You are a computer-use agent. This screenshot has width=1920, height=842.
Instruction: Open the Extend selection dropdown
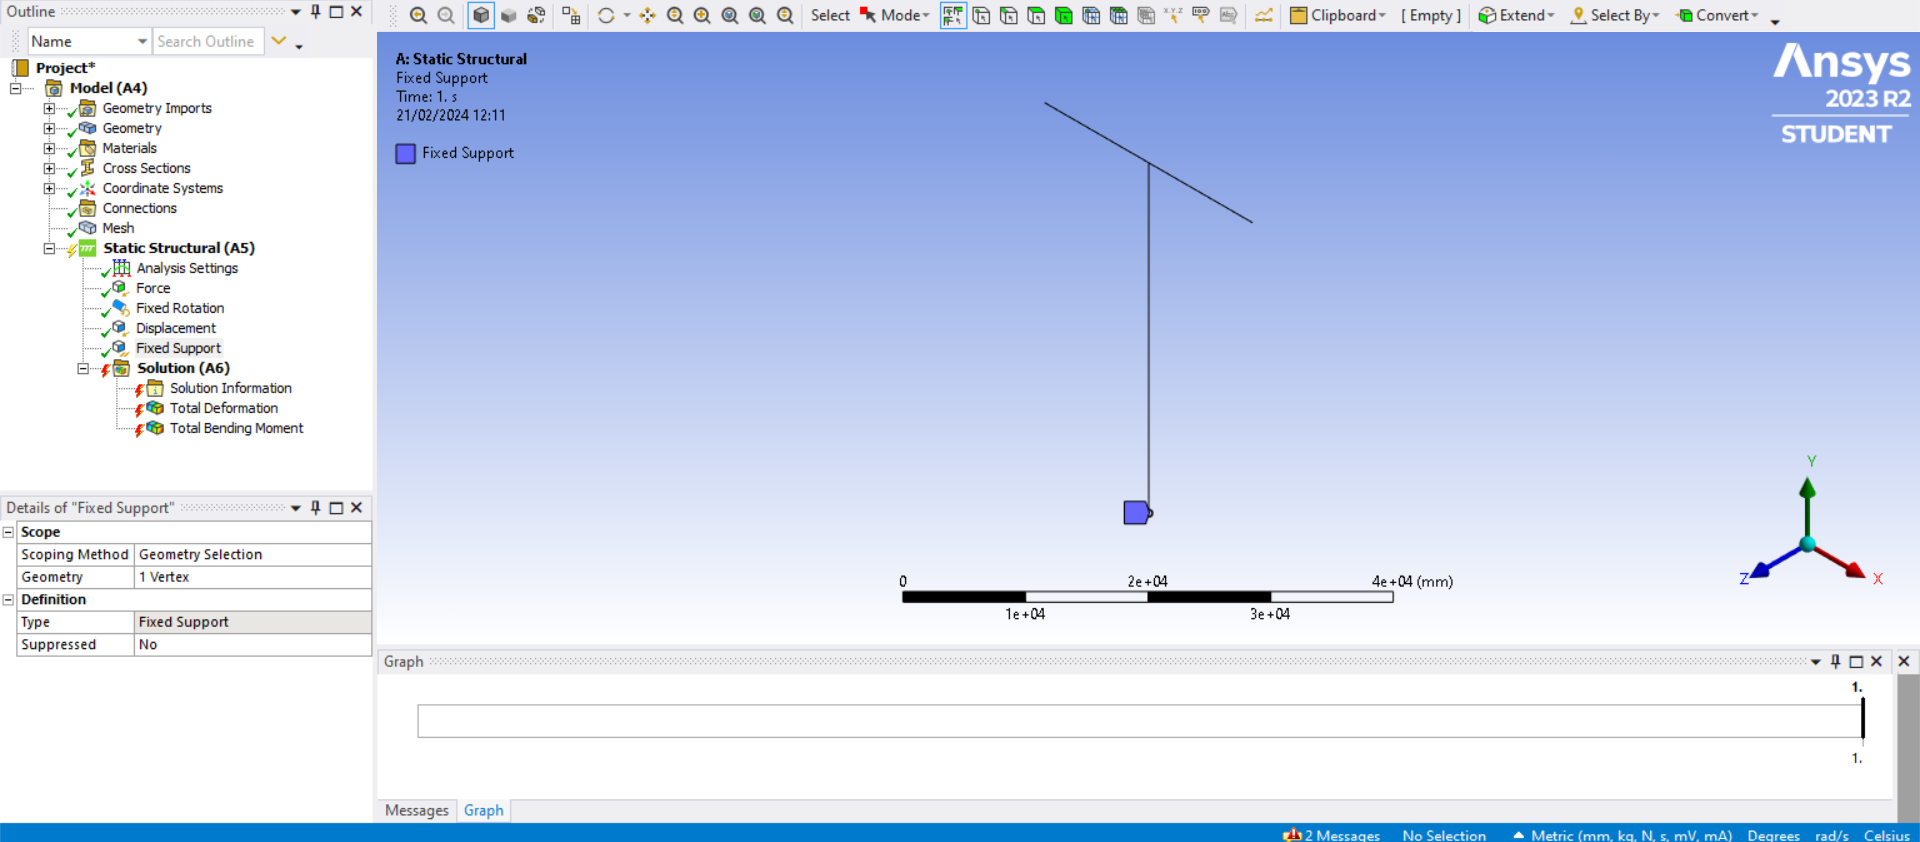[1516, 15]
